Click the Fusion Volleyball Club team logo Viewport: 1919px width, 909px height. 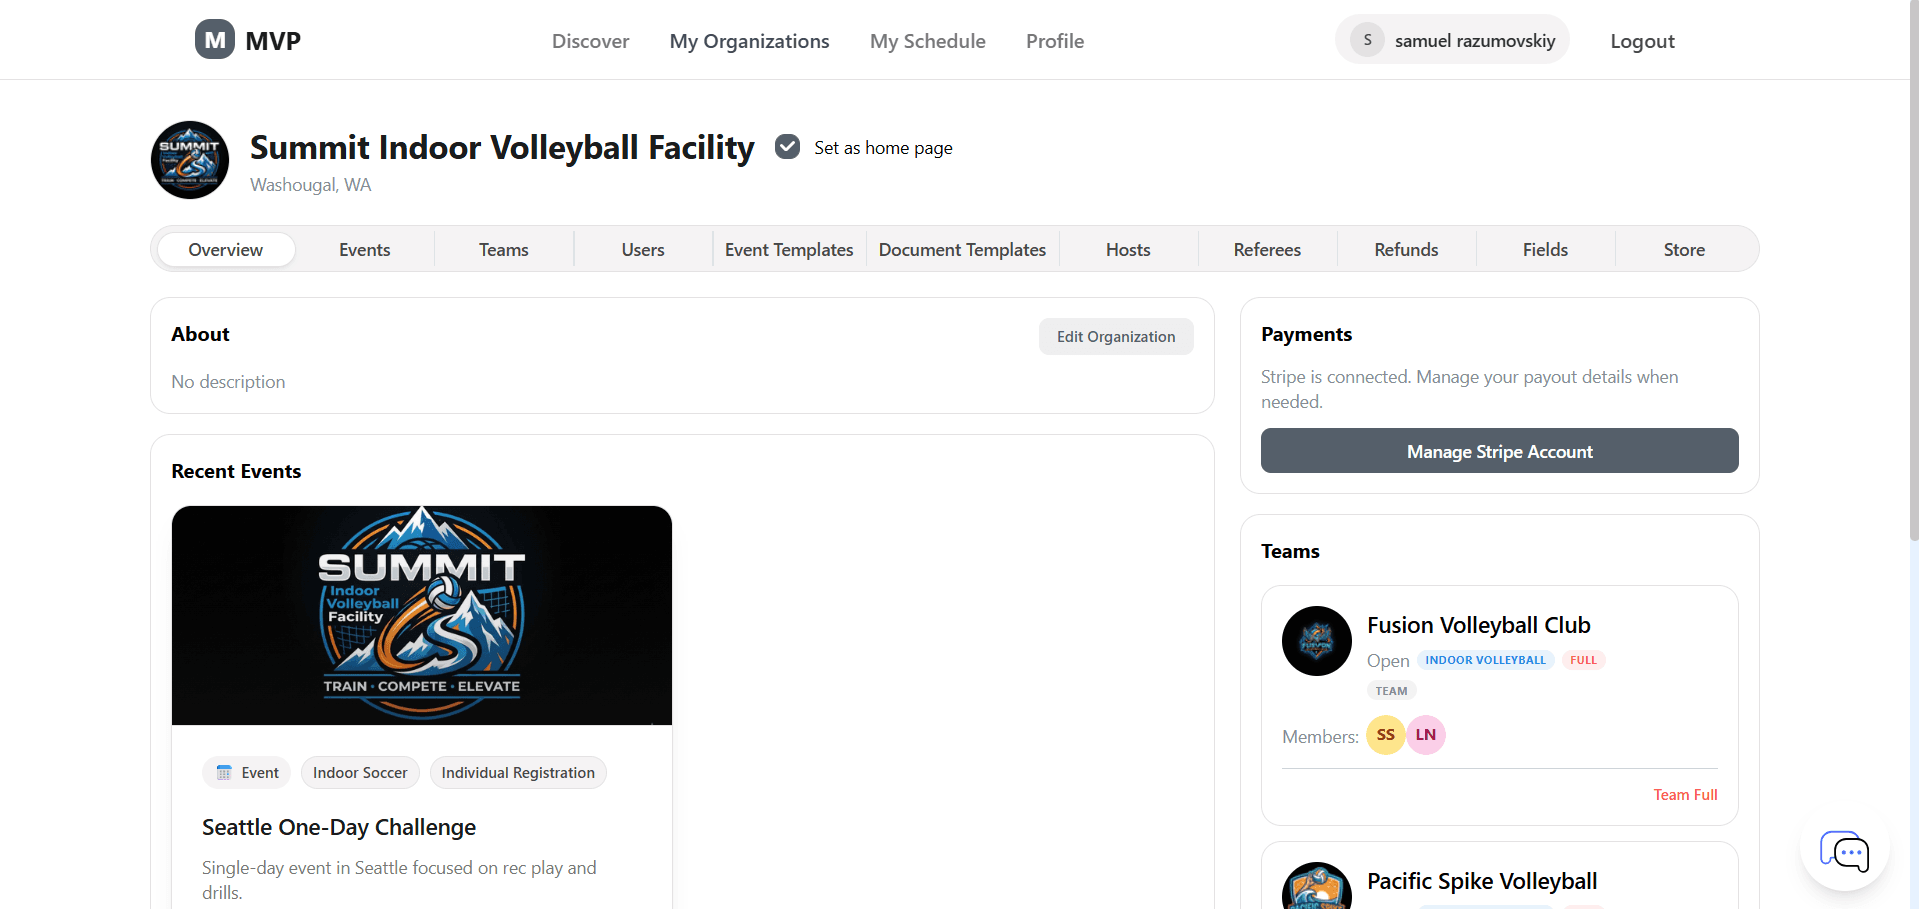pos(1315,641)
